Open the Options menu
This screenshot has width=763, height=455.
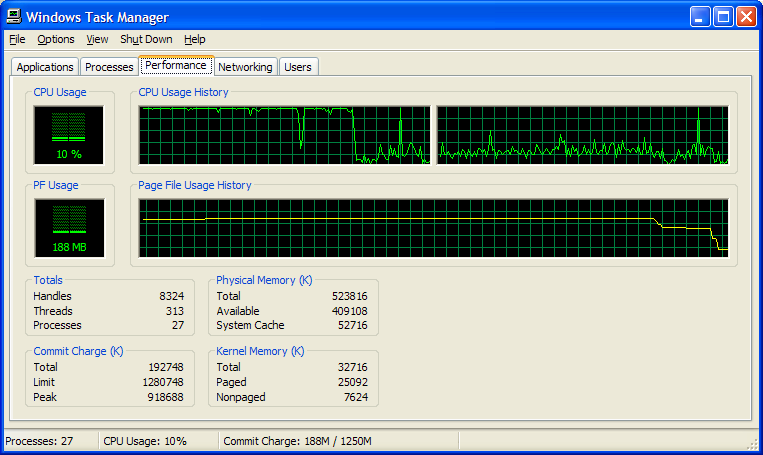coord(56,39)
